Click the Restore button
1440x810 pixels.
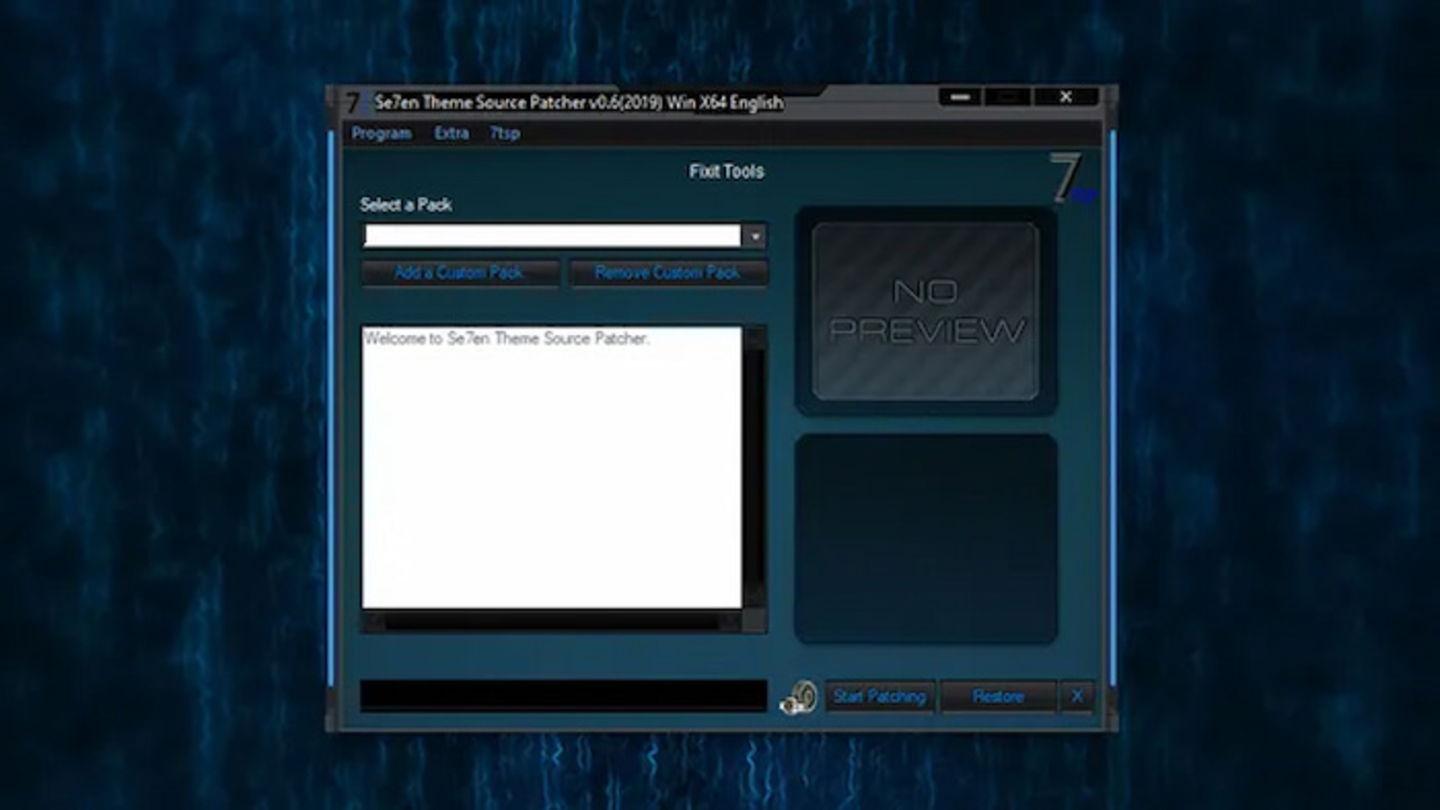pyautogui.click(x=998, y=696)
